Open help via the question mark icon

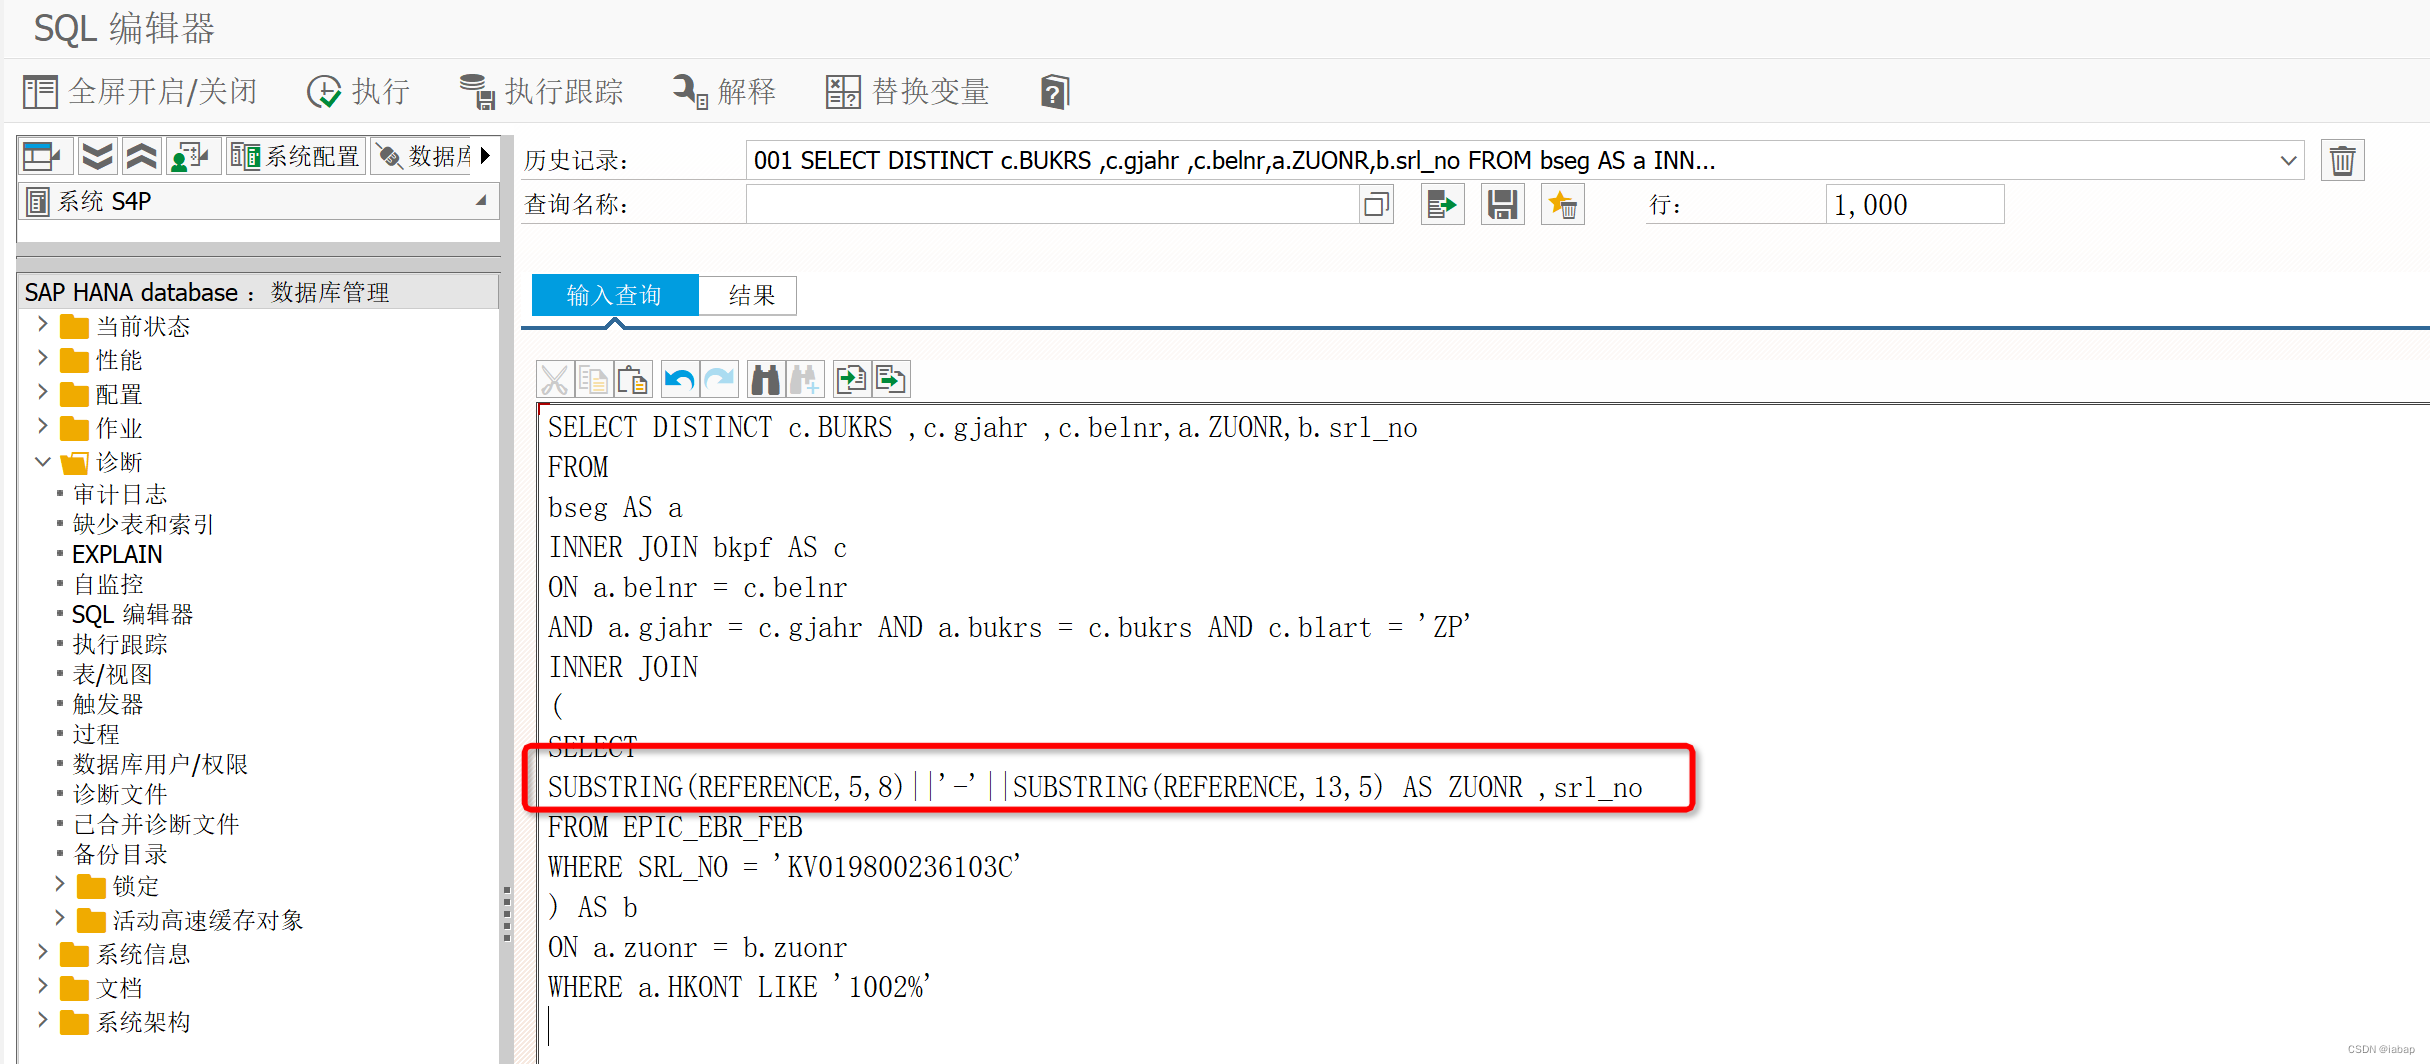[1053, 91]
